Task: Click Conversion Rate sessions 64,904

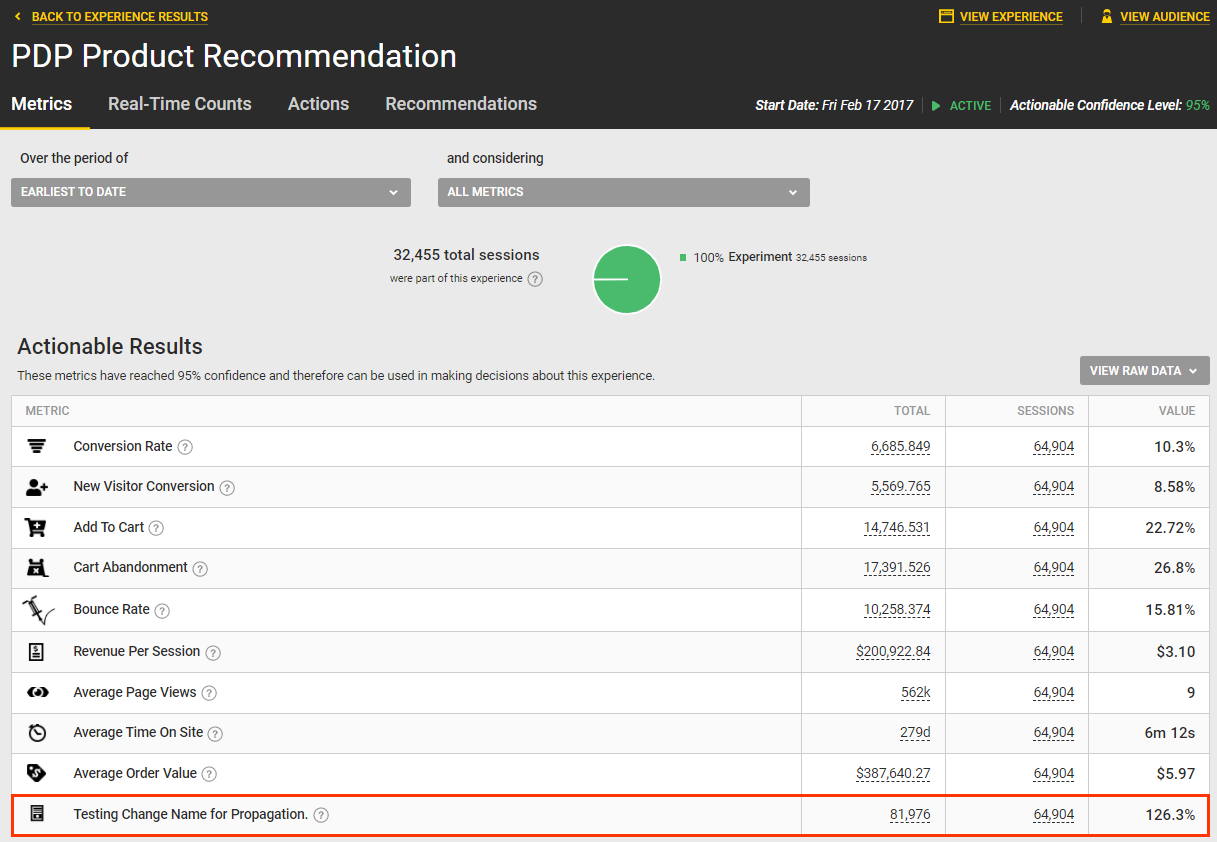Action: point(1054,447)
